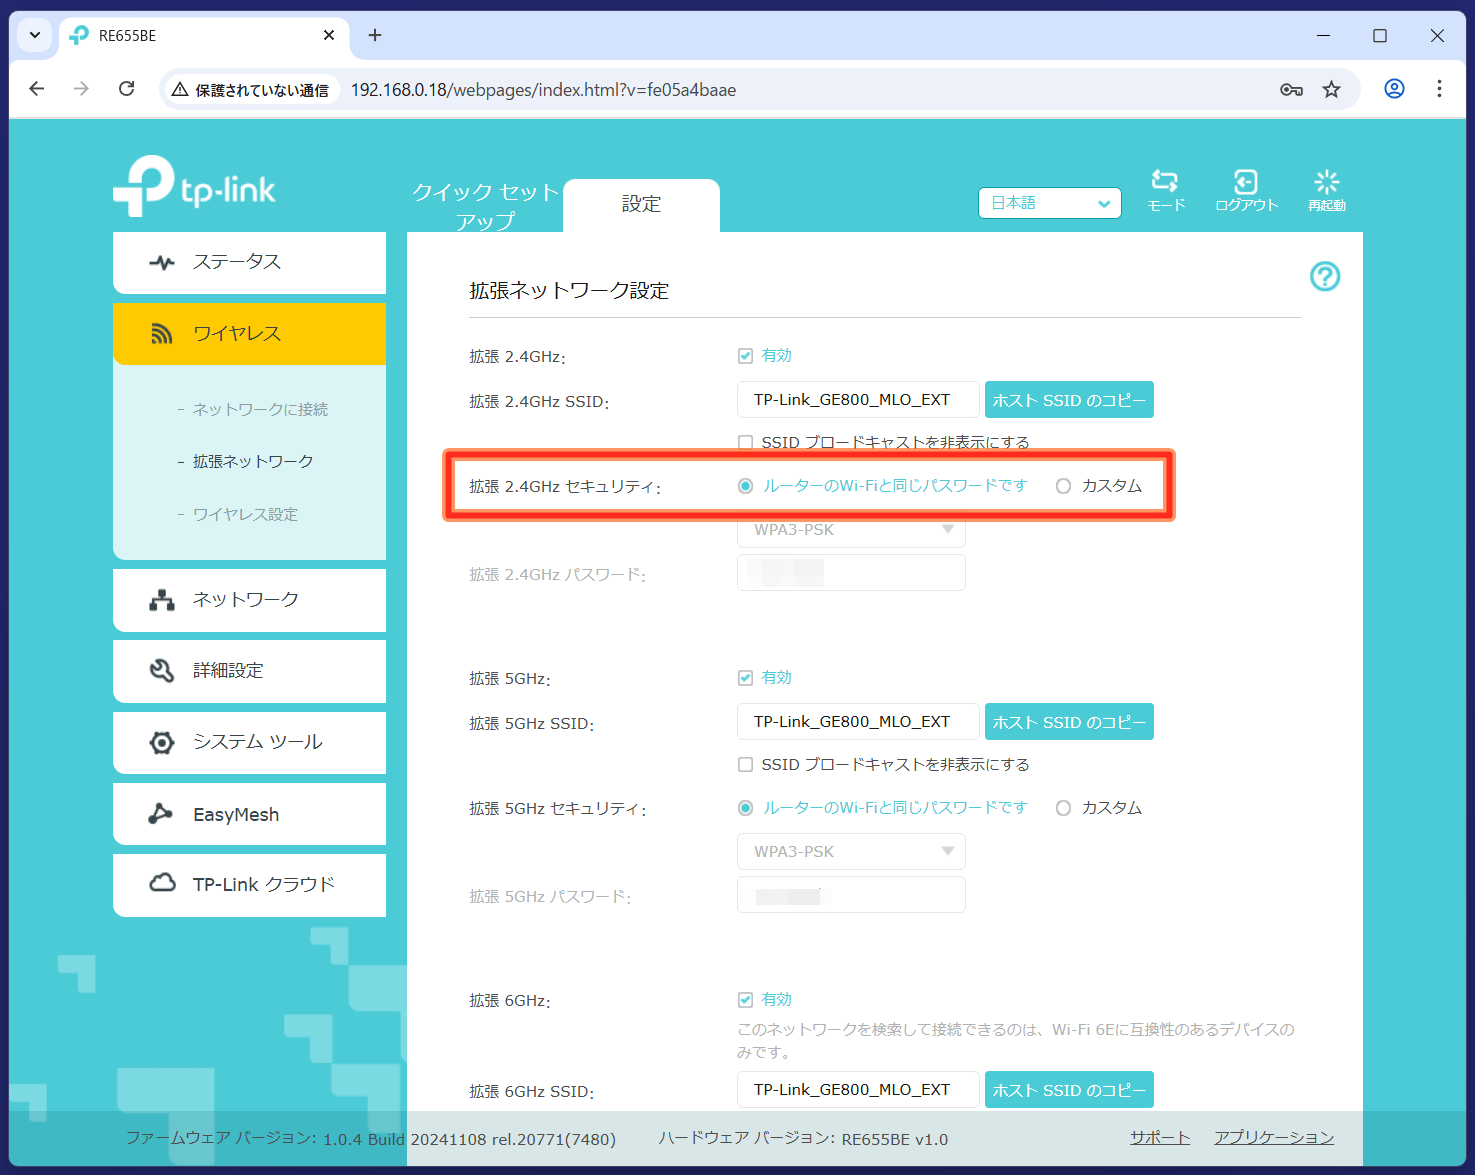The image size is (1475, 1175).
Task: Switch to the クイック セットアップ tab
Action: (485, 205)
